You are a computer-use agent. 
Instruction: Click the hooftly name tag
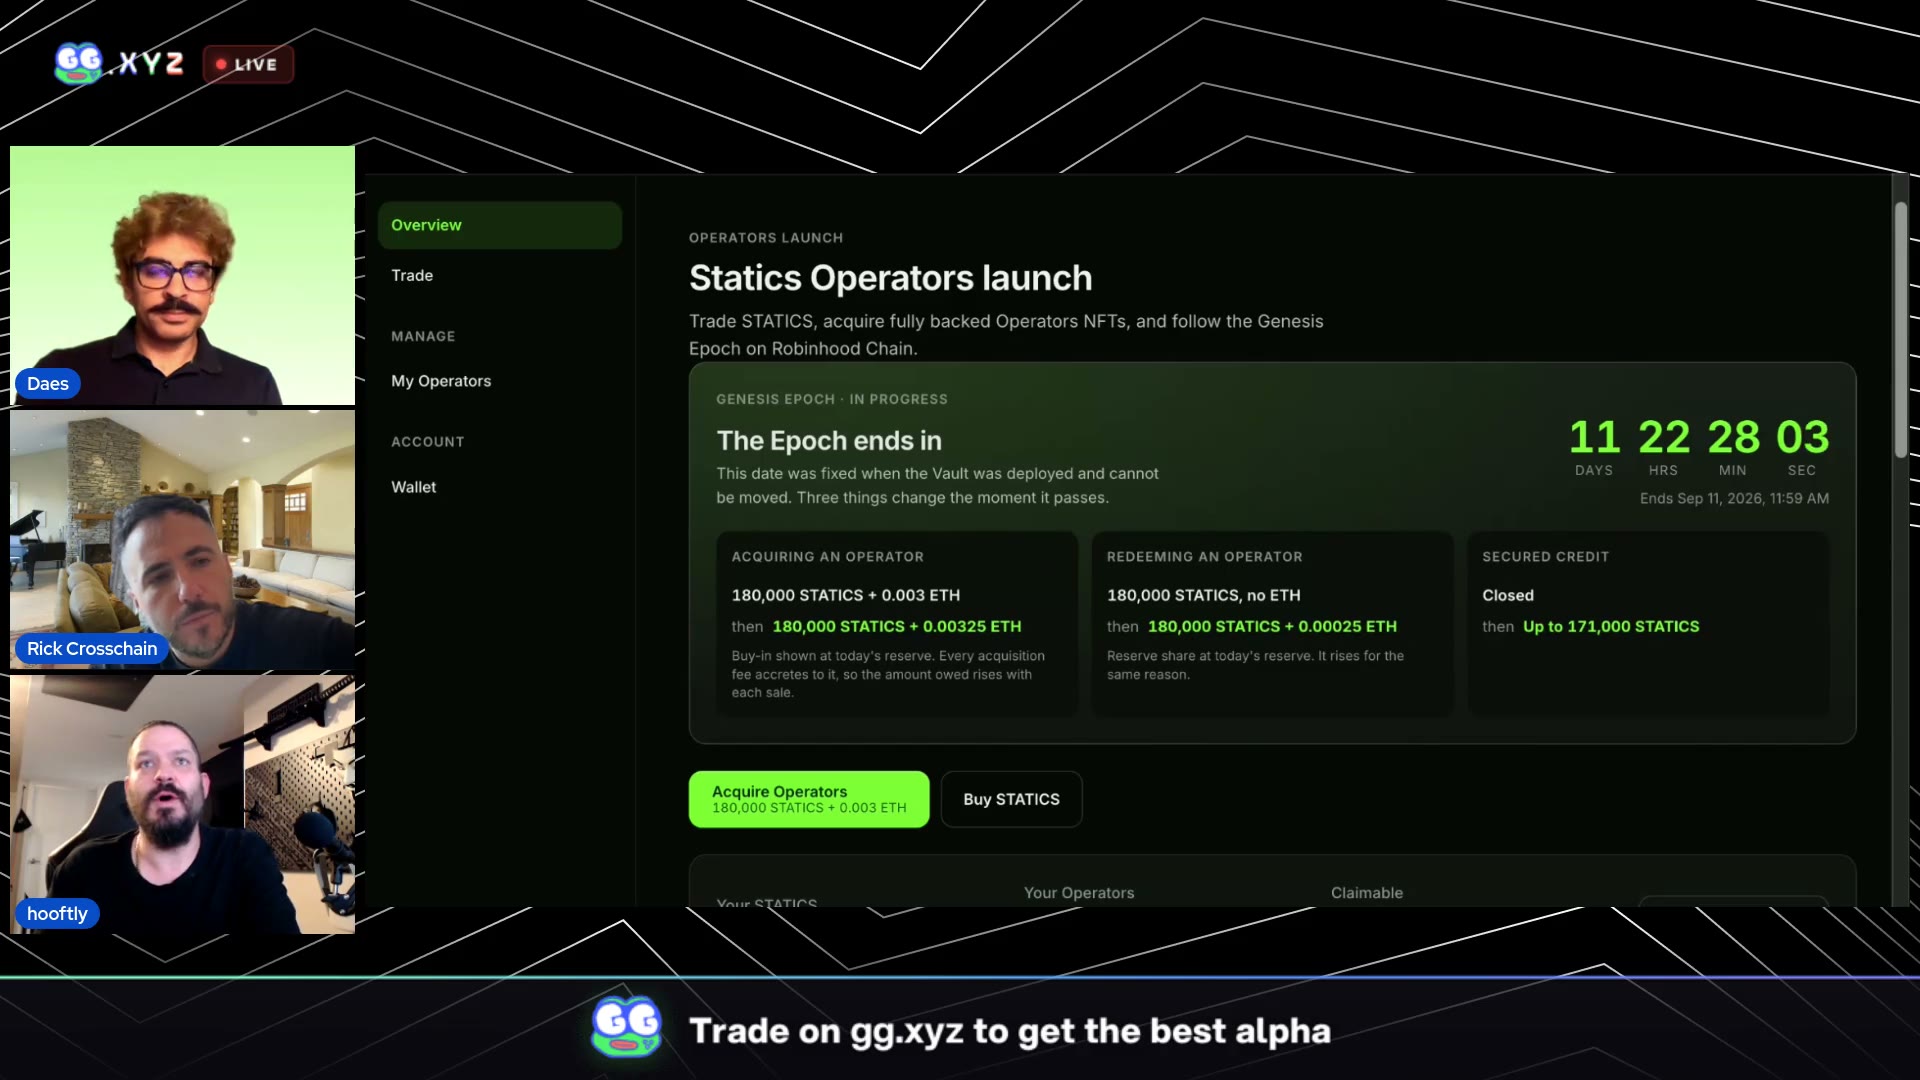pyautogui.click(x=57, y=914)
